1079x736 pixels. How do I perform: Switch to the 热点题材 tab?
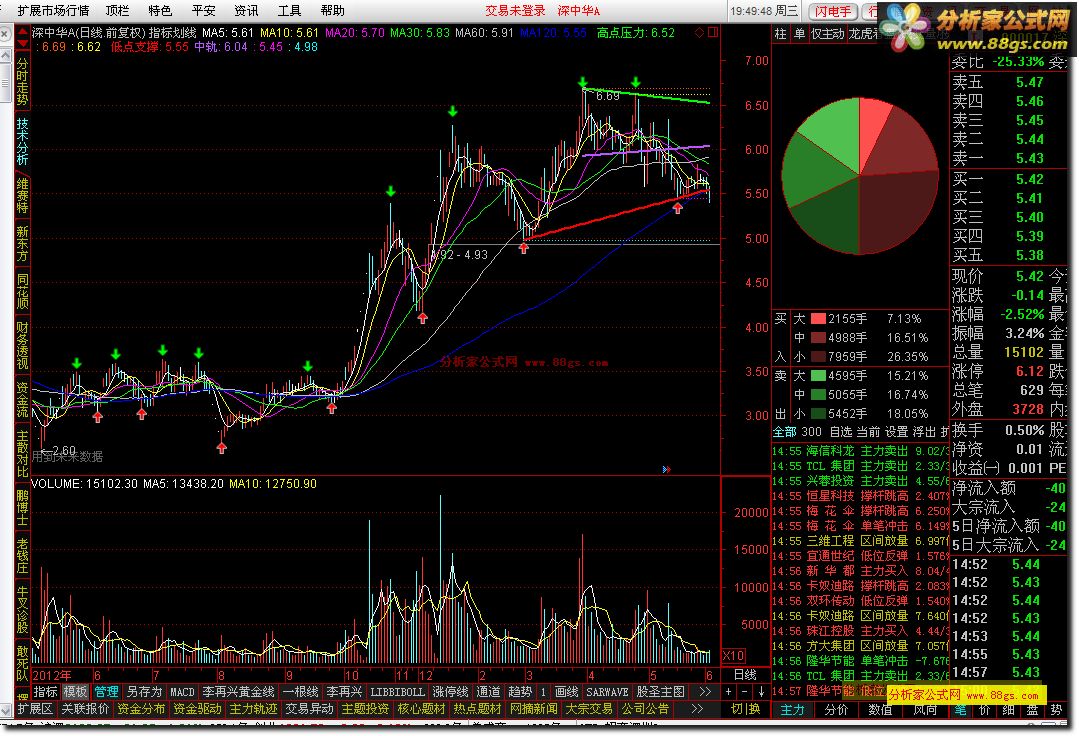tap(478, 708)
